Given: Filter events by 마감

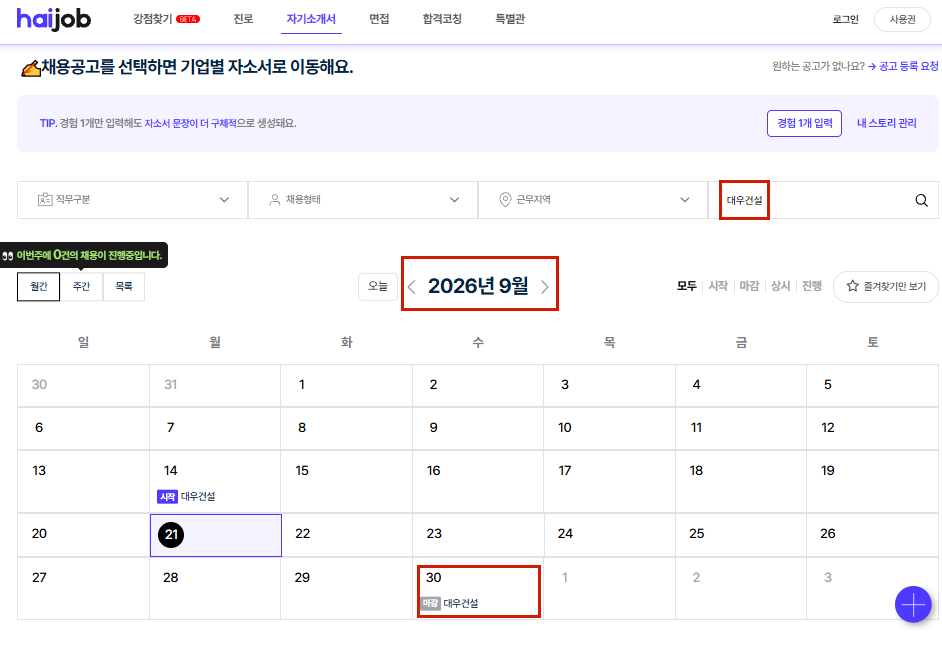Looking at the screenshot, I should (x=749, y=286).
